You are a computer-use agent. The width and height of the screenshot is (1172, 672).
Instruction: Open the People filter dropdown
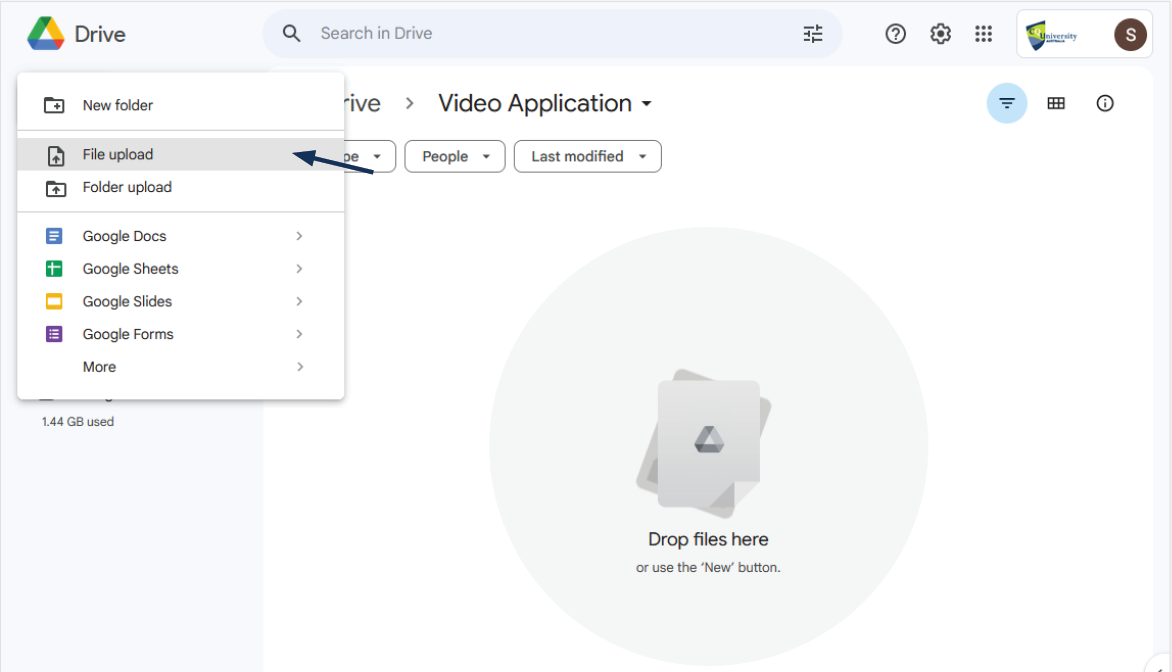click(455, 156)
